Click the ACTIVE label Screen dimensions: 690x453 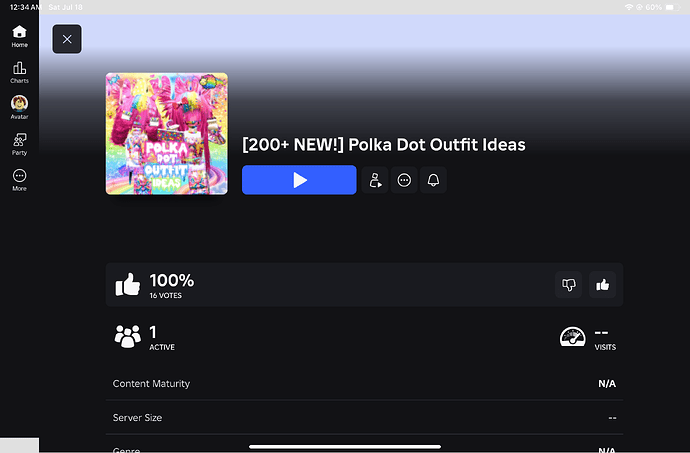(x=162, y=347)
